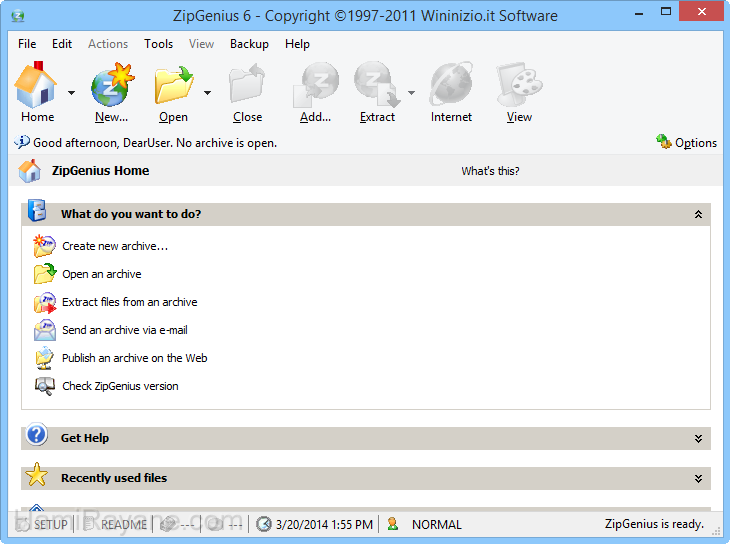This screenshot has width=730, height=544.
Task: Open the Backup menu
Action: coord(249,44)
